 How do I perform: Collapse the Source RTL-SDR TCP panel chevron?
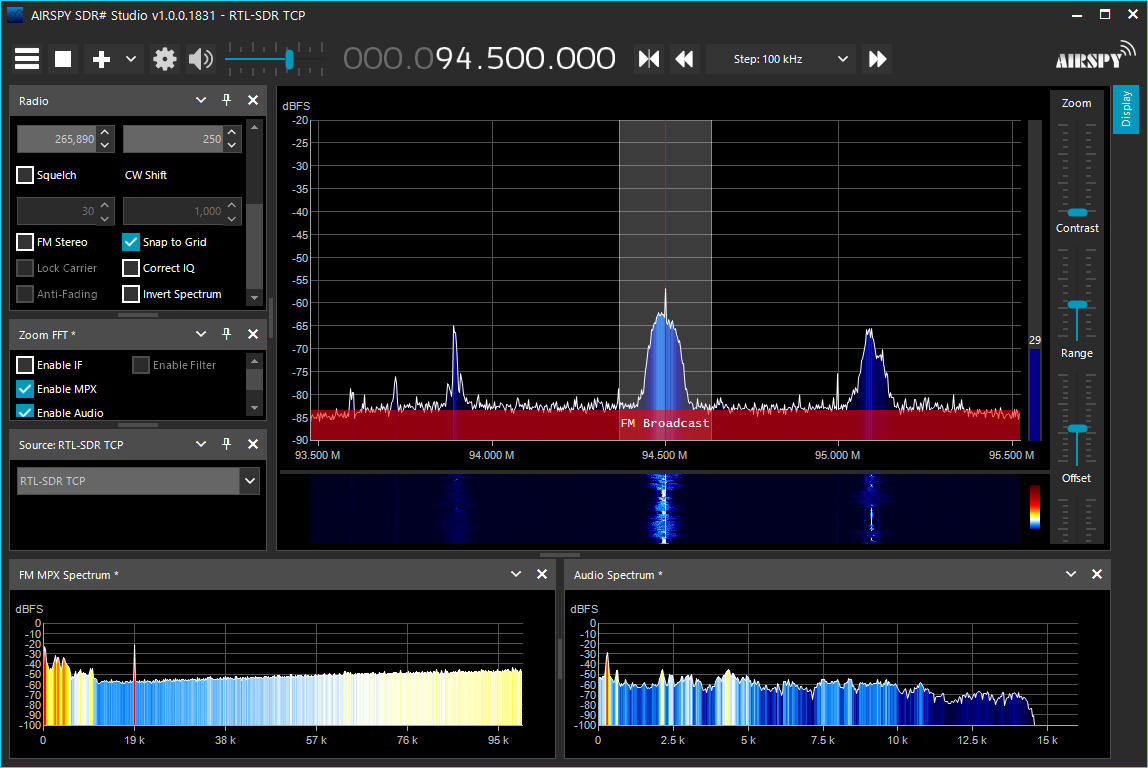201,444
